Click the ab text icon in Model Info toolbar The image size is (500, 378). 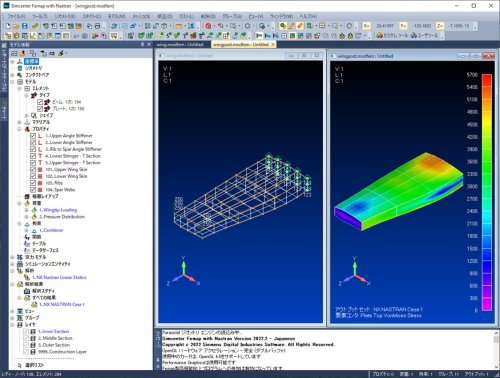pos(52,53)
